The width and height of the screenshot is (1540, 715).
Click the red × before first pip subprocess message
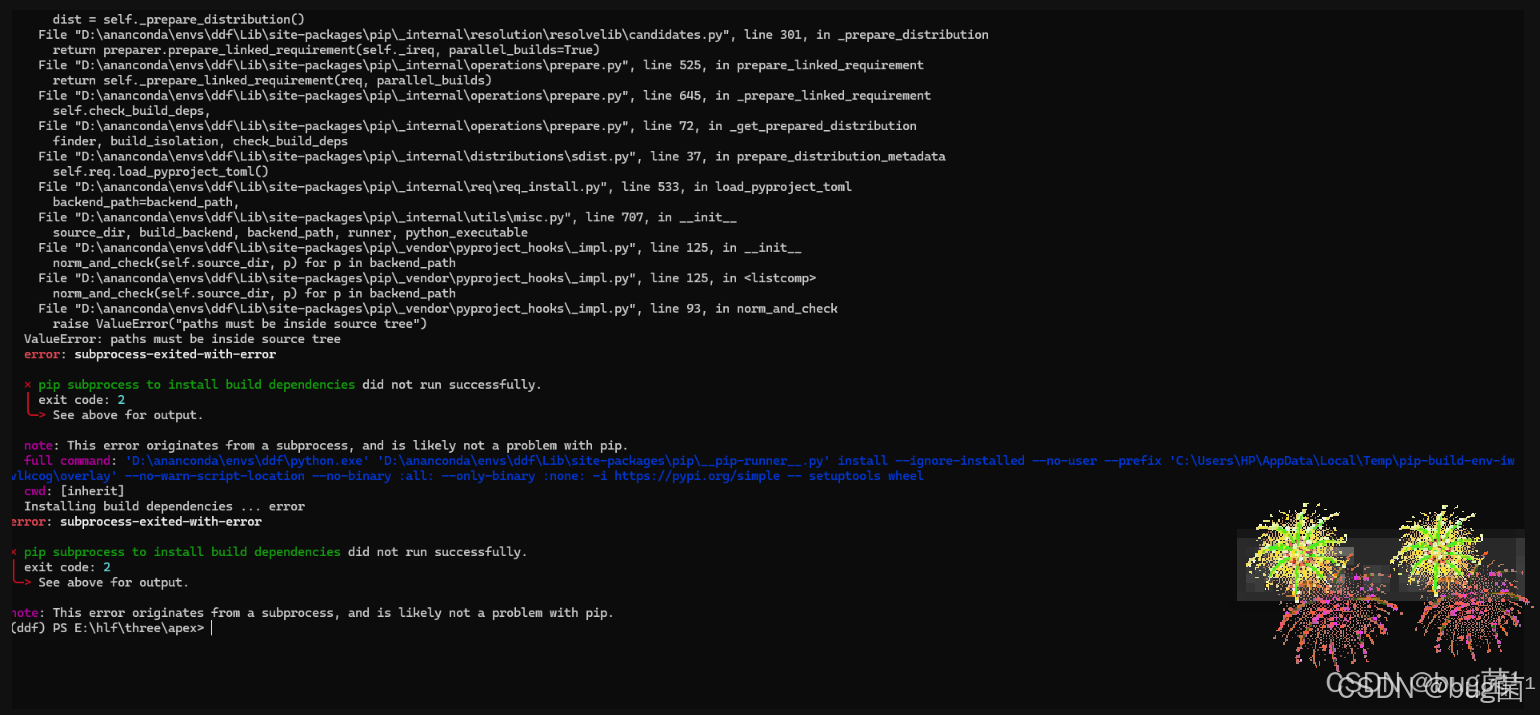tap(28, 385)
